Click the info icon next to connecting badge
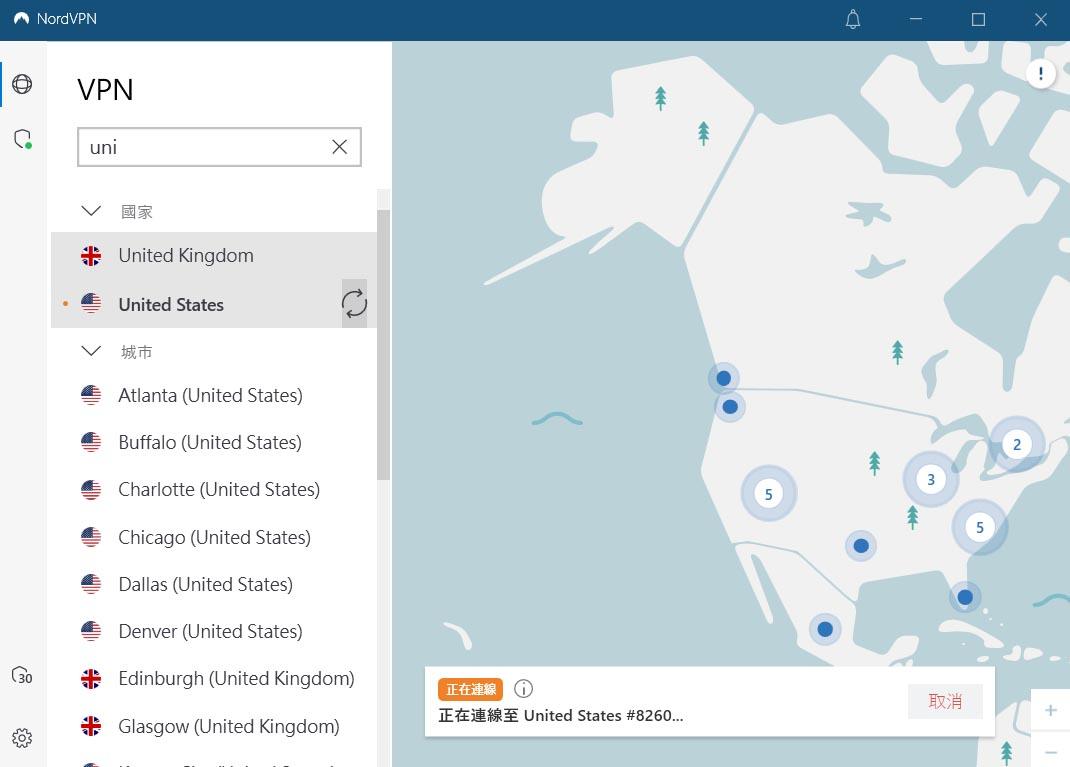Viewport: 1070px width, 767px height. 523,689
